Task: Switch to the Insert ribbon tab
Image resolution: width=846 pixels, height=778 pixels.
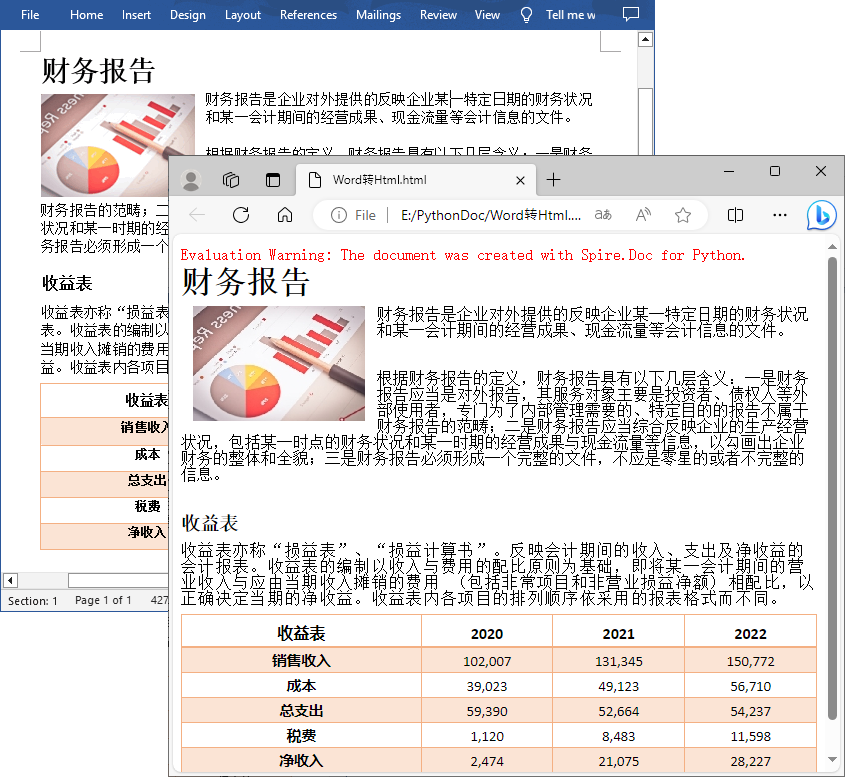Action: (x=136, y=15)
